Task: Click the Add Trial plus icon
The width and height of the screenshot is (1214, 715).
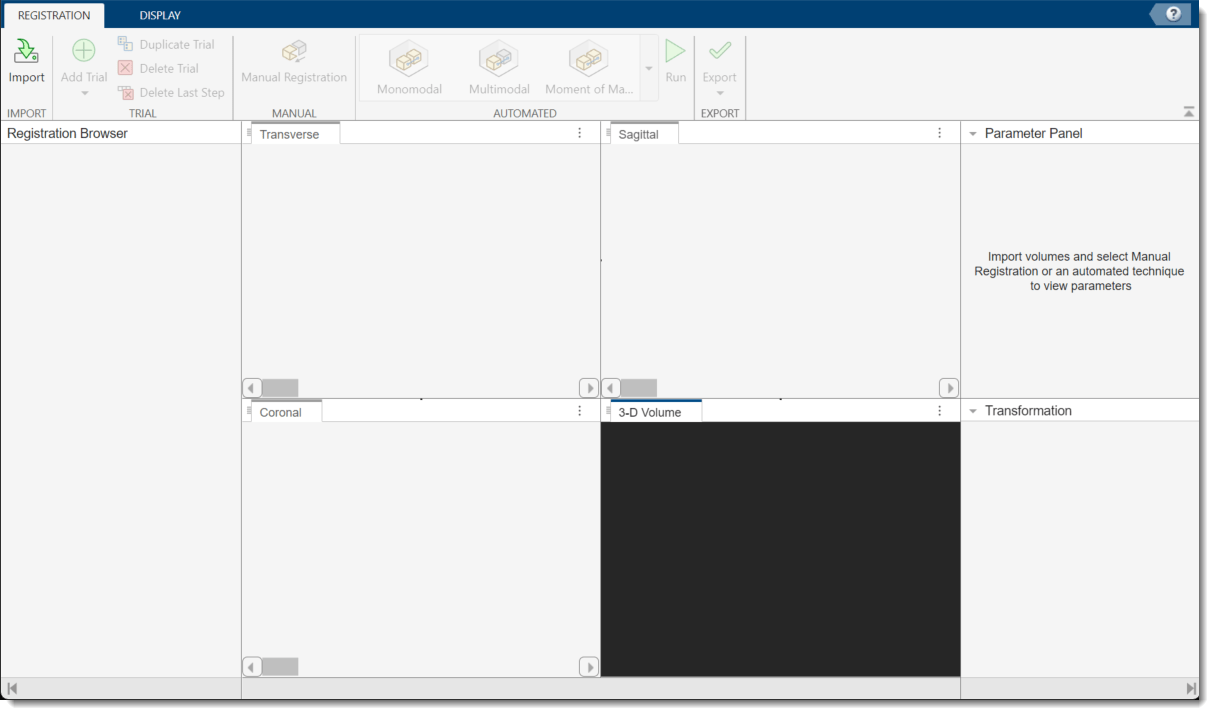Action: (x=83, y=50)
